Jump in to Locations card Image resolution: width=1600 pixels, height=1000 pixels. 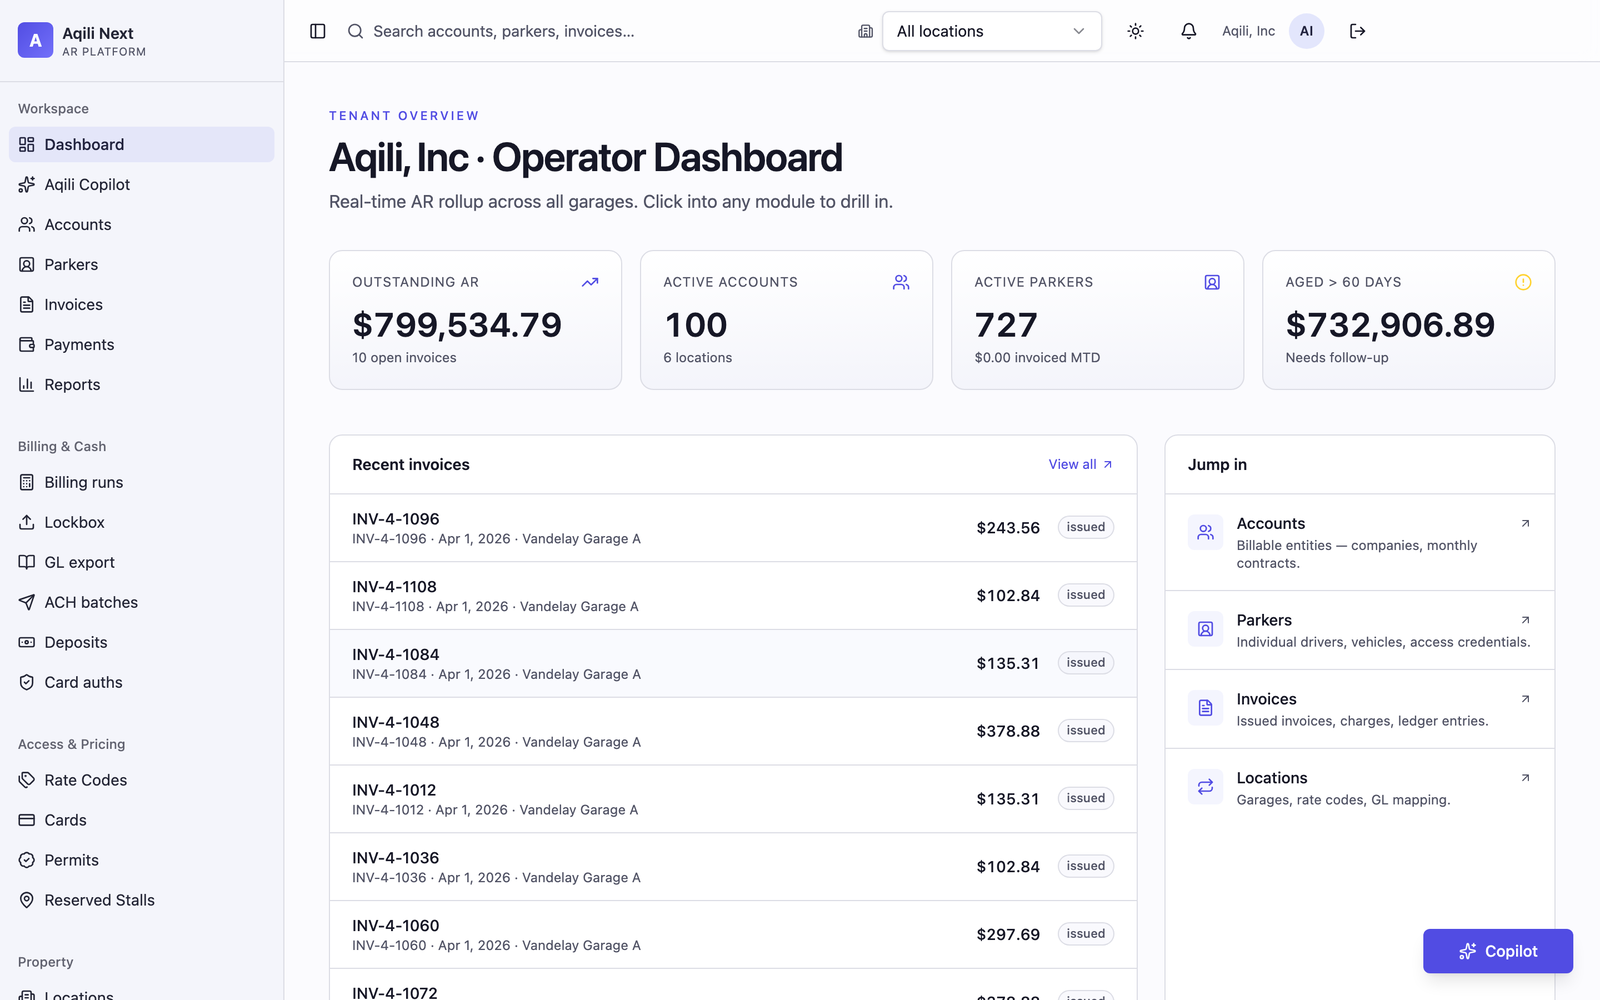pyautogui.click(x=1359, y=788)
